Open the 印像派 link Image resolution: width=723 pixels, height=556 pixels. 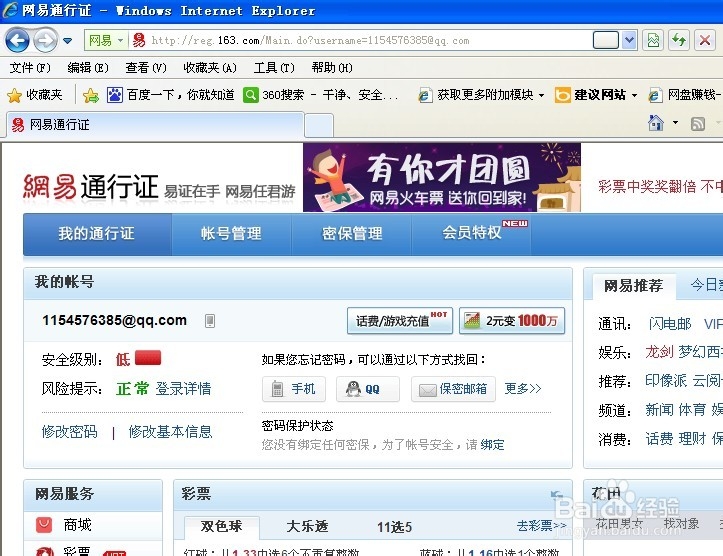[x=666, y=381]
